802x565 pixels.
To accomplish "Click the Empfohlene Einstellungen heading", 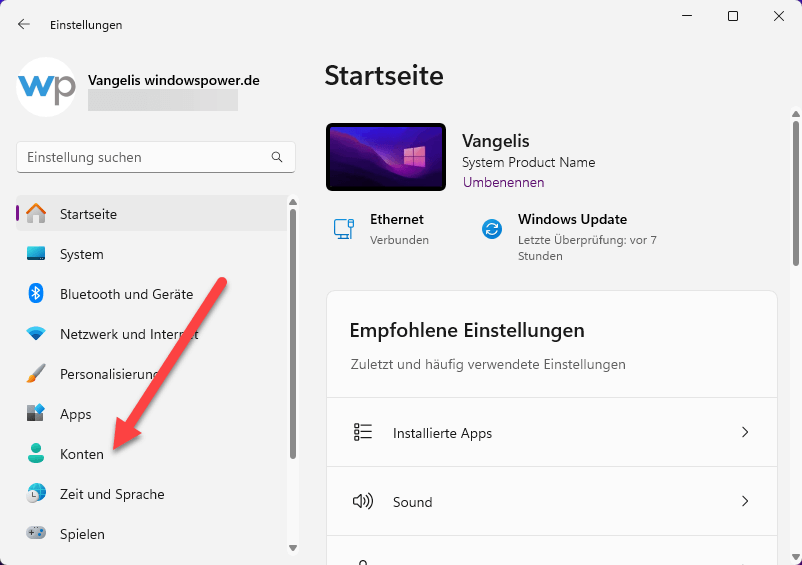I will point(467,331).
